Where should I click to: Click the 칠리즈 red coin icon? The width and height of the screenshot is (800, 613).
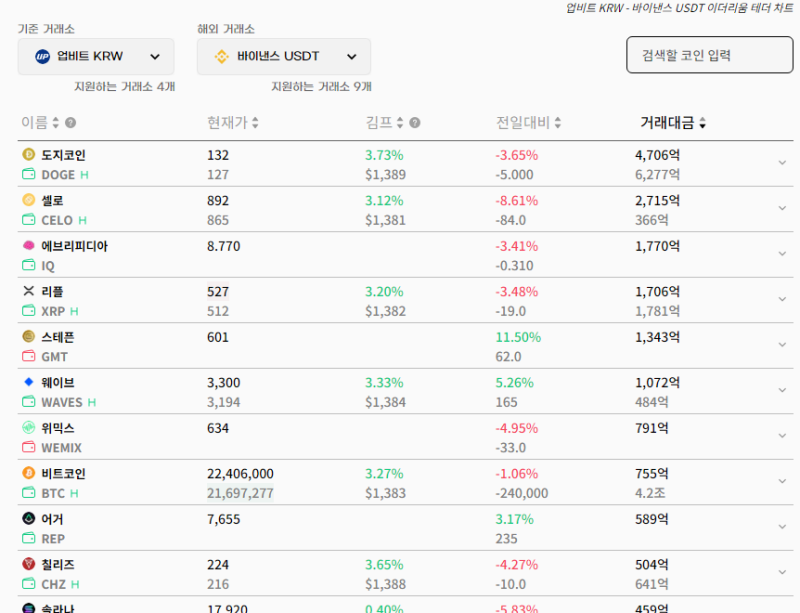tap(29, 564)
